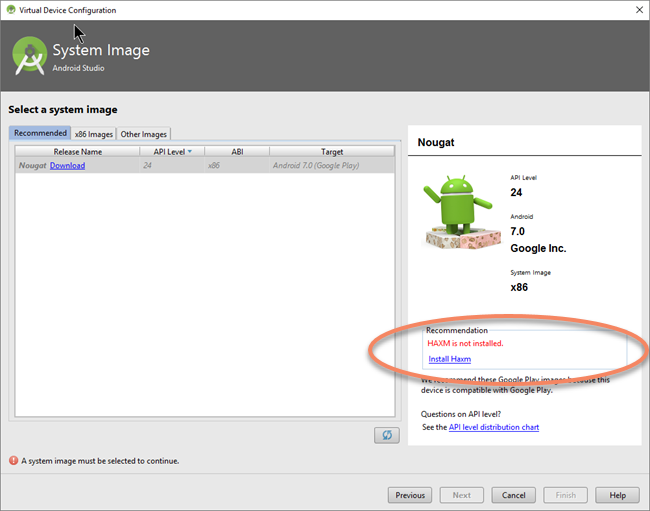Click the Cancel button

click(x=513, y=495)
